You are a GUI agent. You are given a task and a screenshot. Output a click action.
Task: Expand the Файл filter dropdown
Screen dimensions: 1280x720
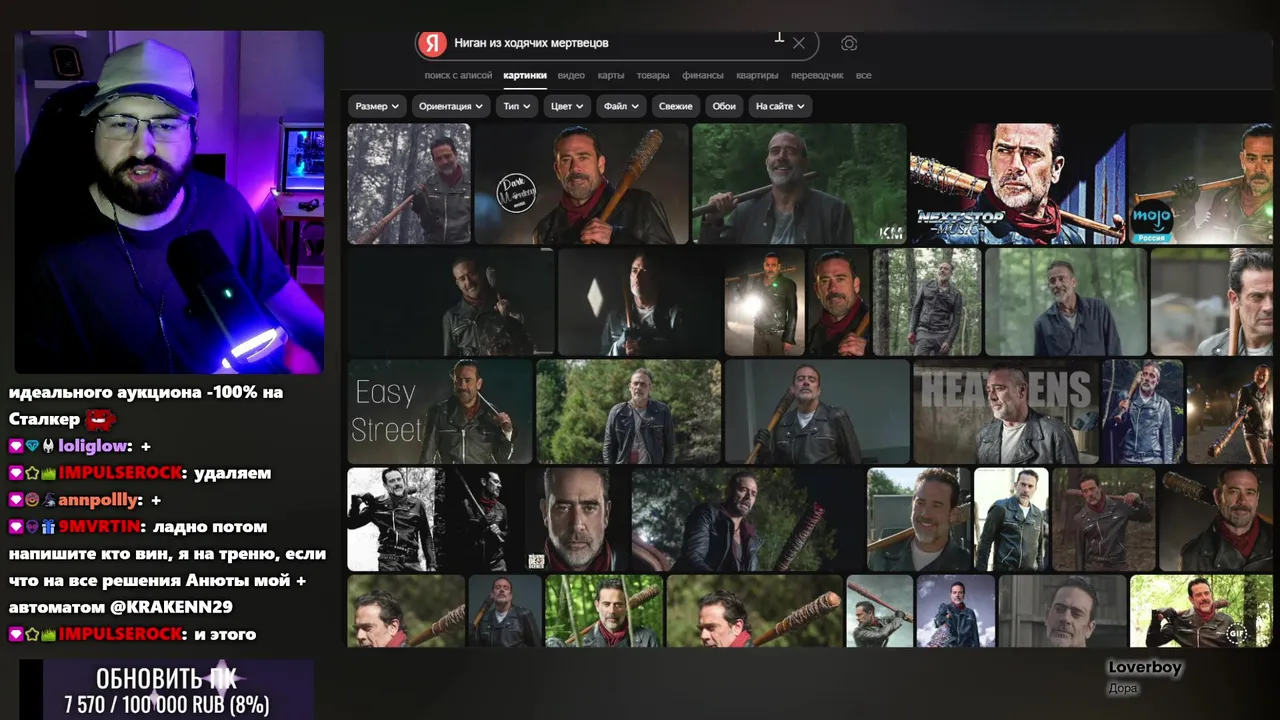[621, 106]
